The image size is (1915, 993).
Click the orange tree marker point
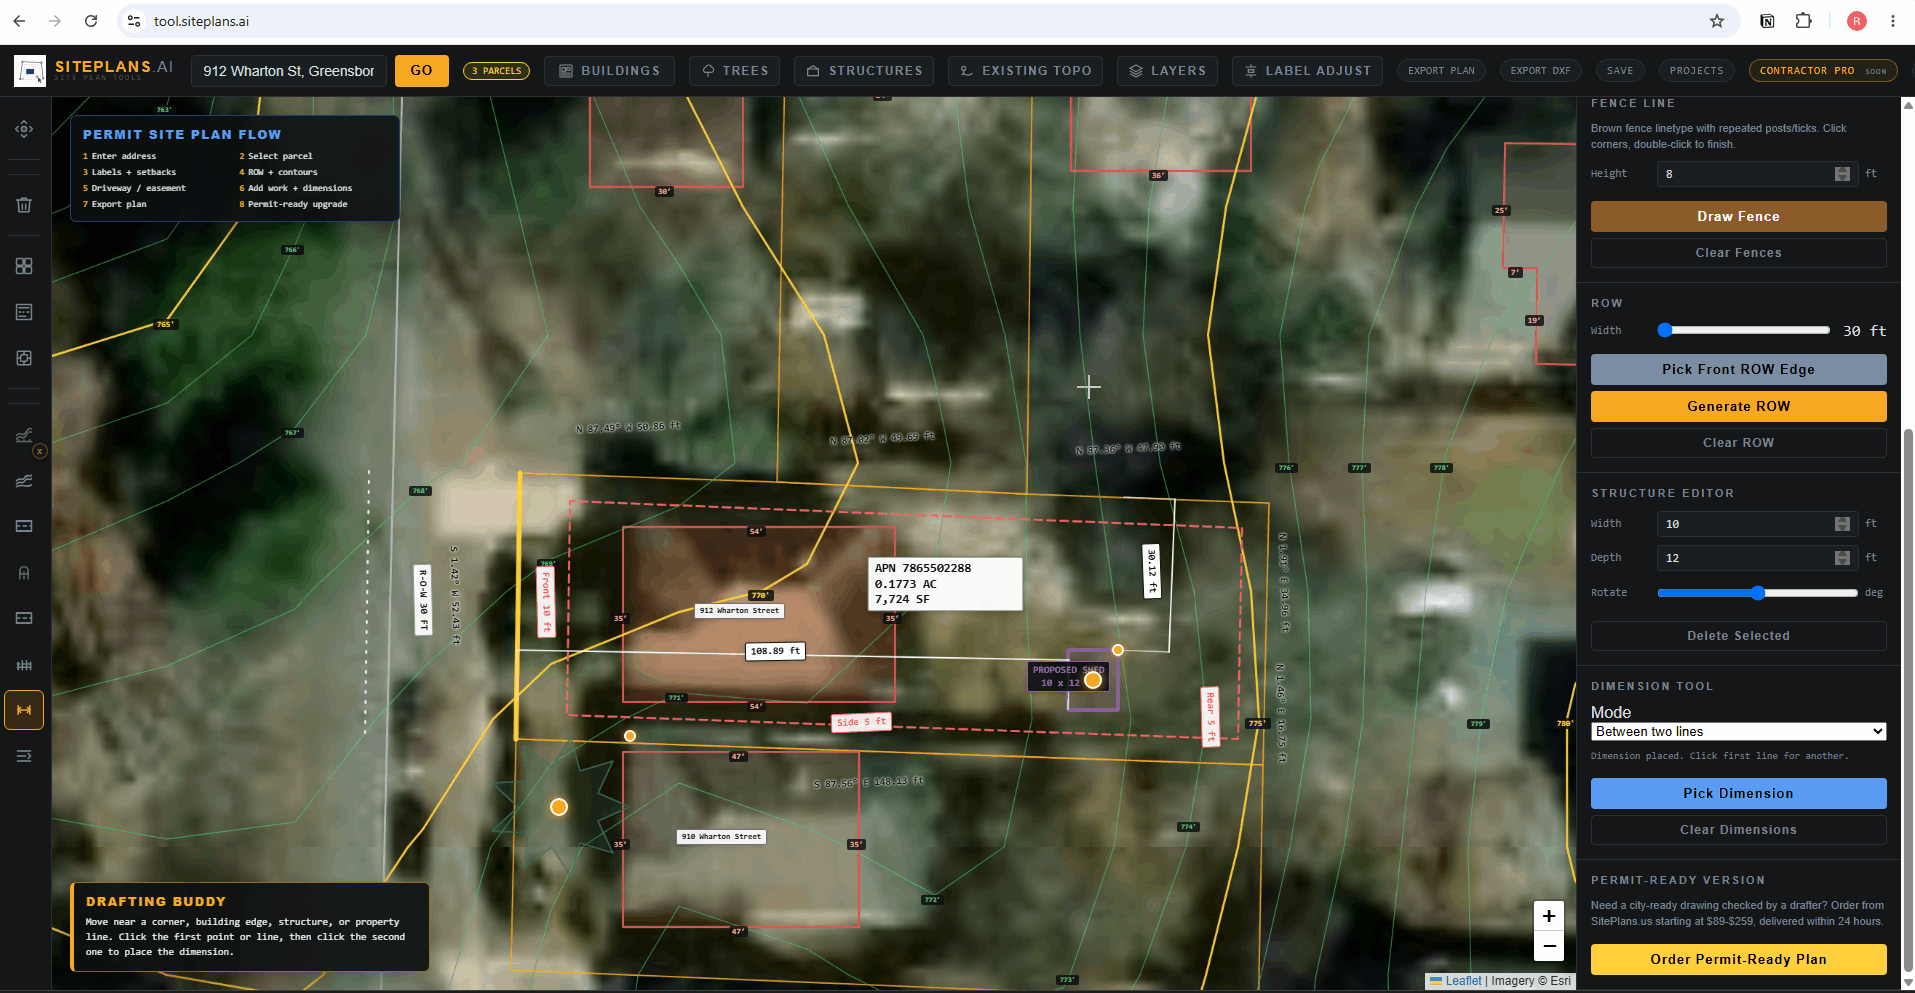click(x=559, y=807)
